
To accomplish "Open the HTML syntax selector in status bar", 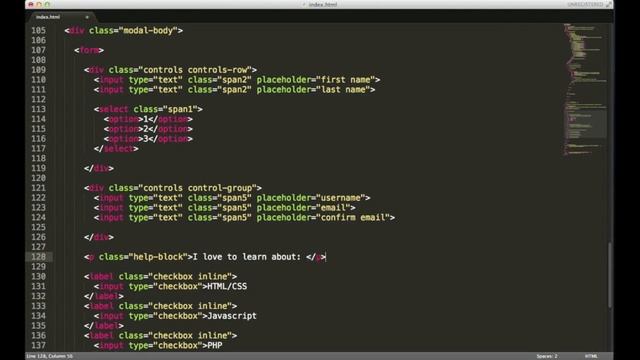I will pos(591,356).
